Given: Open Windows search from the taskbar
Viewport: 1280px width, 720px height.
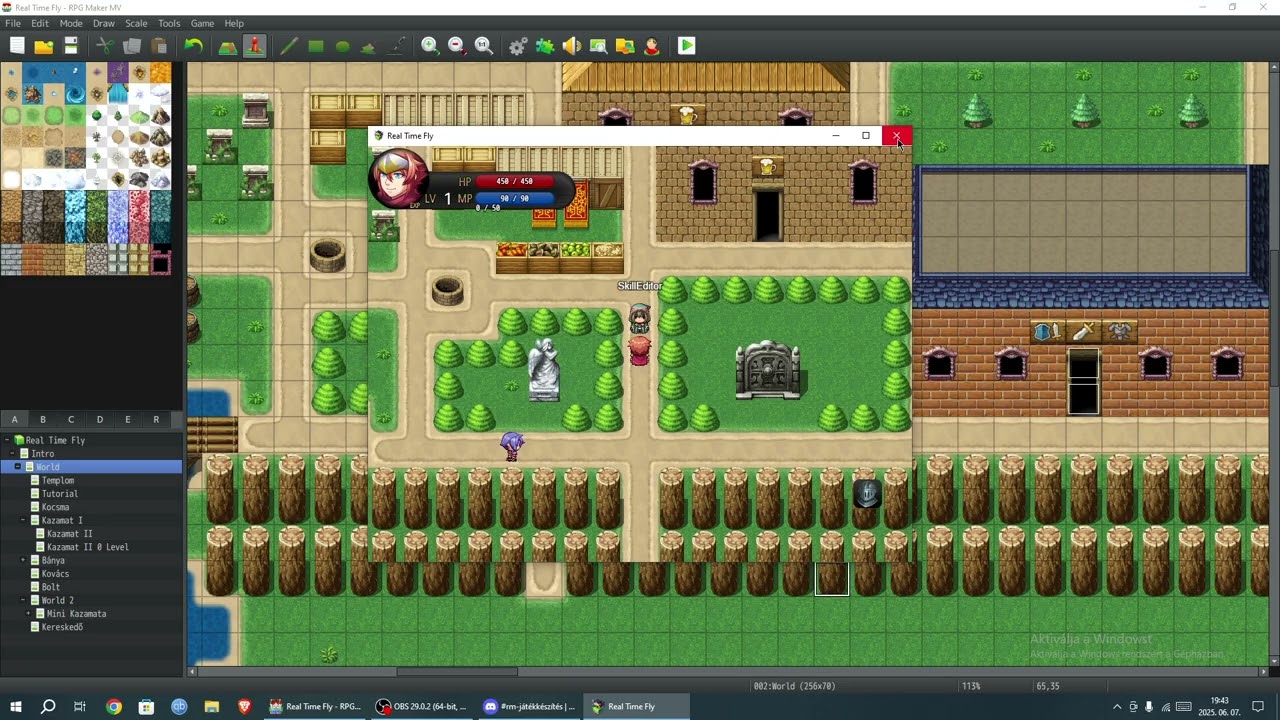Looking at the screenshot, I should coord(48,707).
